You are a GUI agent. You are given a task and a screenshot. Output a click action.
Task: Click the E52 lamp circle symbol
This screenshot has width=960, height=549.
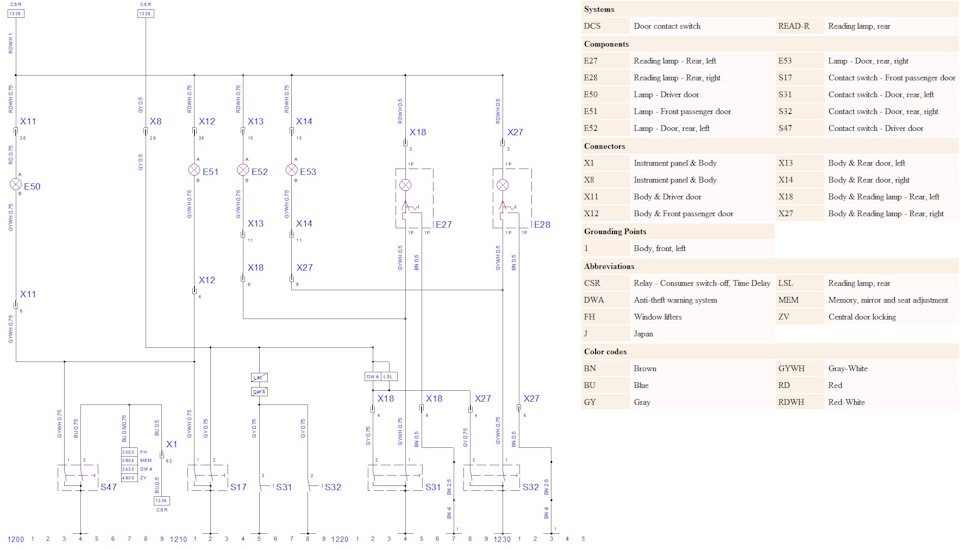click(243, 170)
